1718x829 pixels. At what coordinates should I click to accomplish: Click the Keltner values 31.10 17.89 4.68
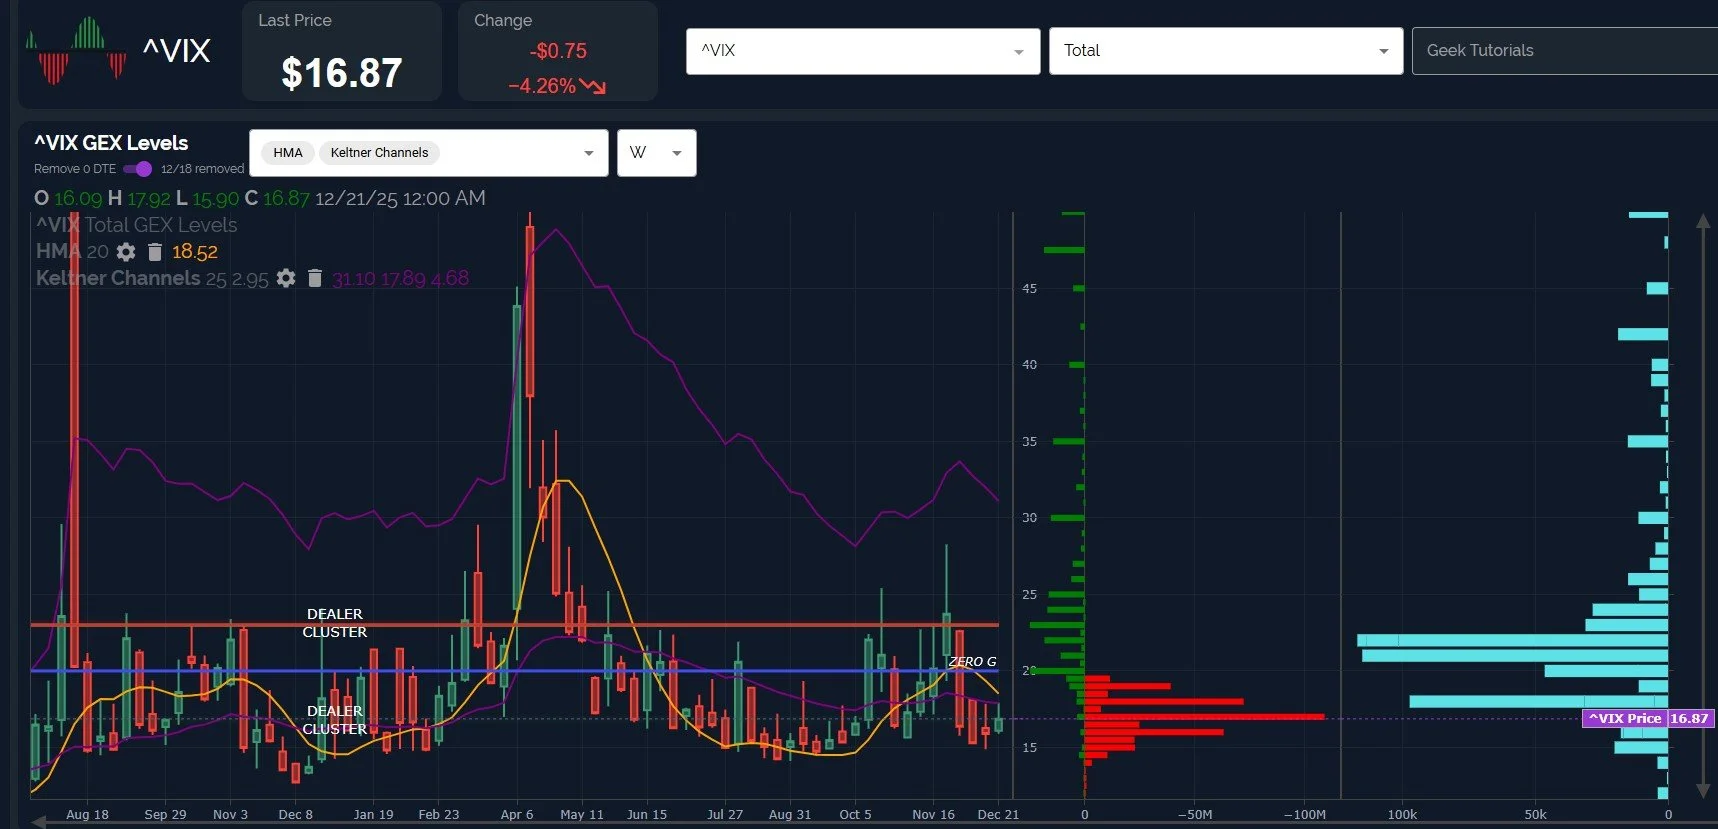coord(400,278)
